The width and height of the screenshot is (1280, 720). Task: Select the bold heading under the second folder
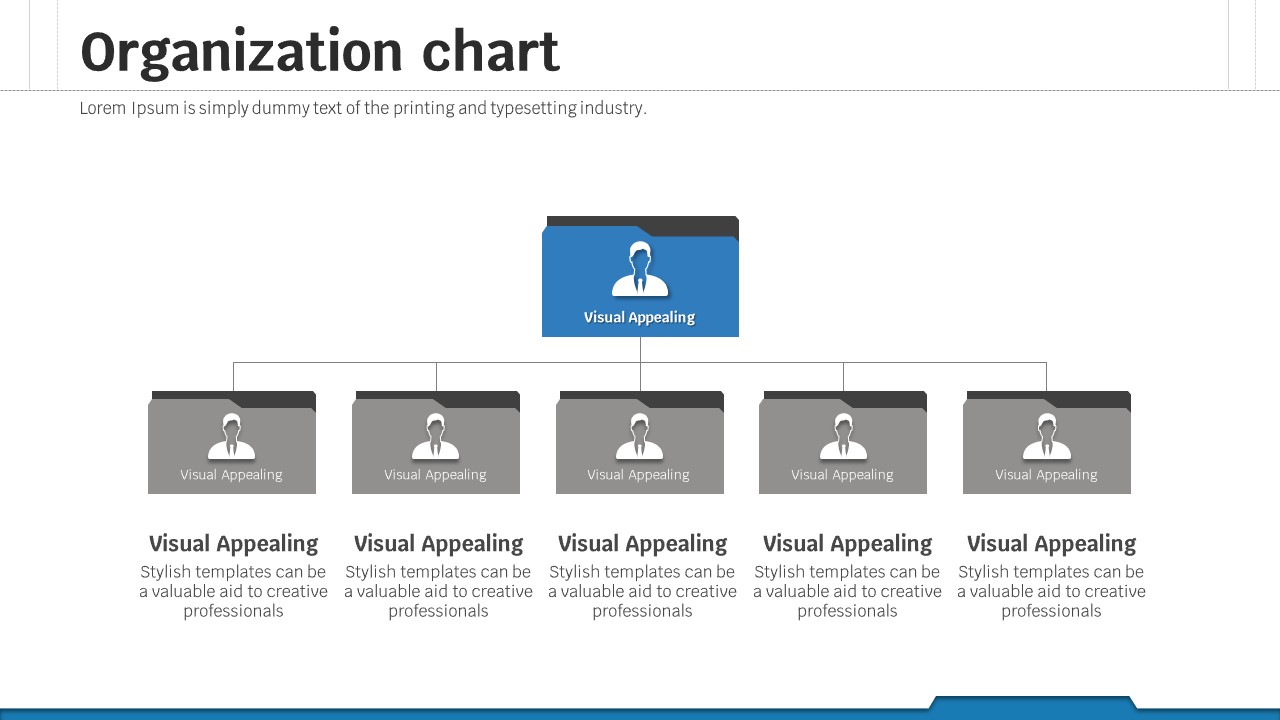point(438,544)
